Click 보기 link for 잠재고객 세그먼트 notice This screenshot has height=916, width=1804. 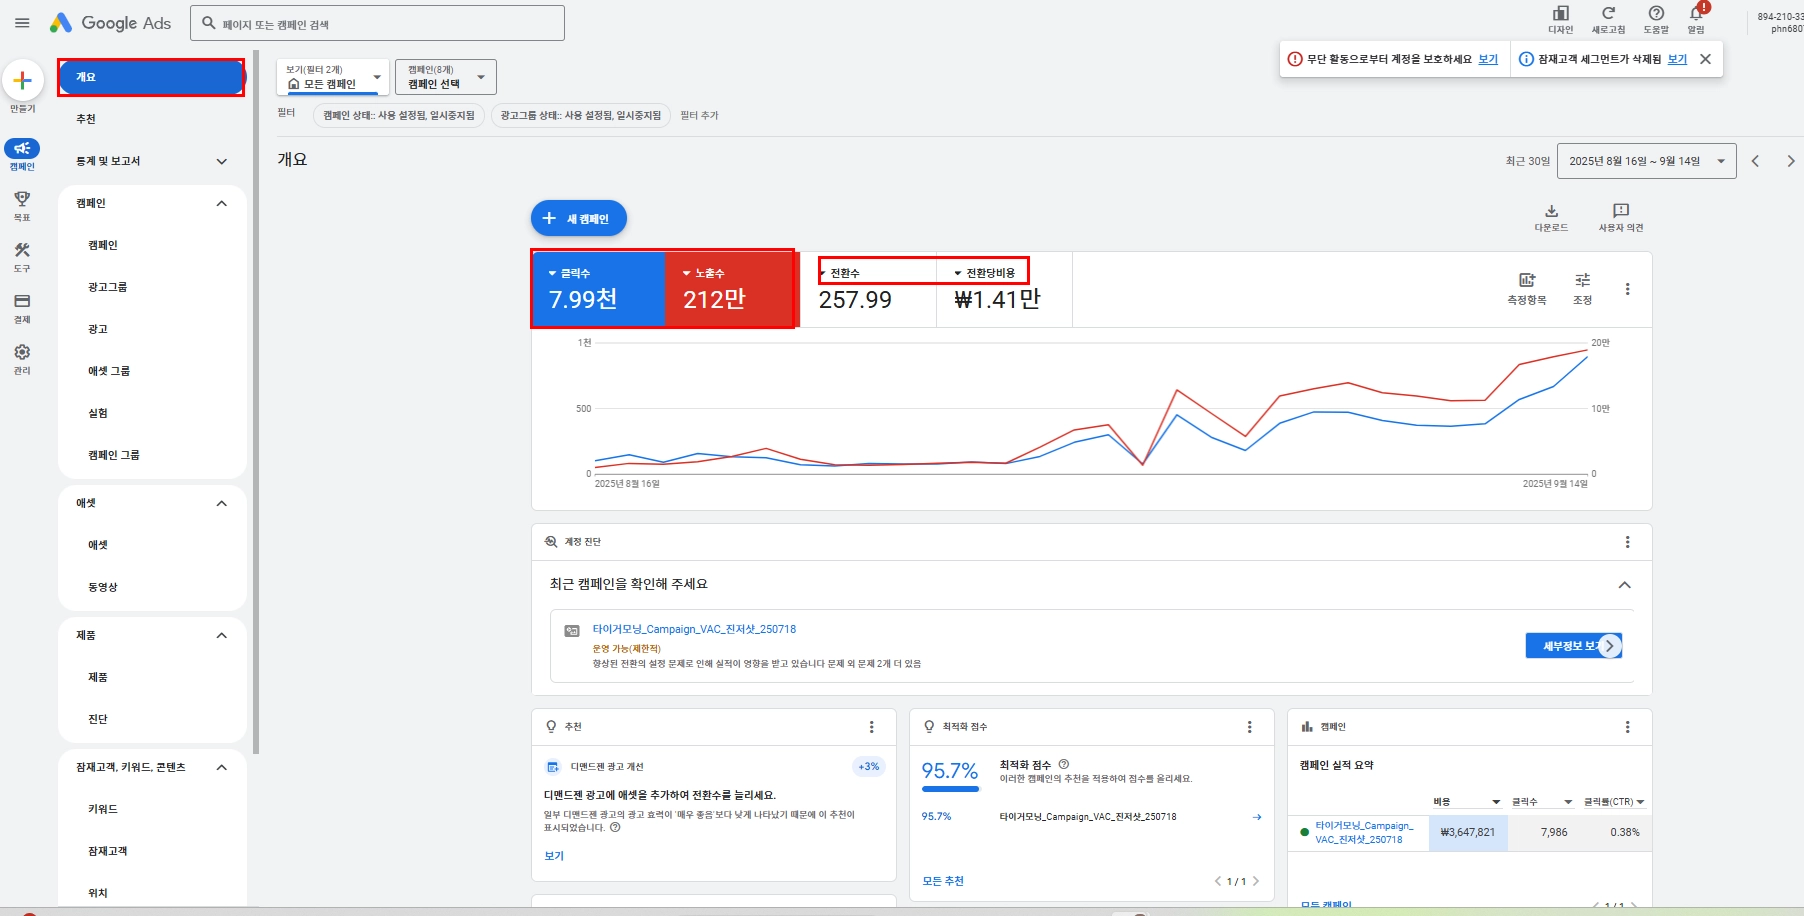coord(1677,59)
